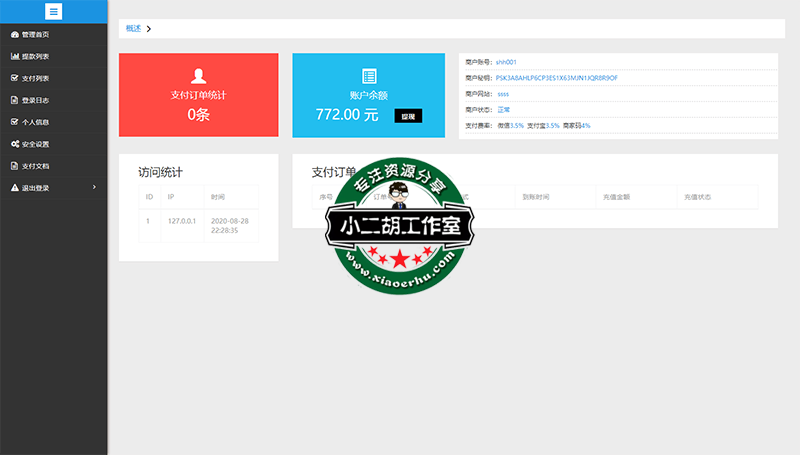Click the check icon beside 支付列表
The image size is (800, 455).
tap(14, 78)
